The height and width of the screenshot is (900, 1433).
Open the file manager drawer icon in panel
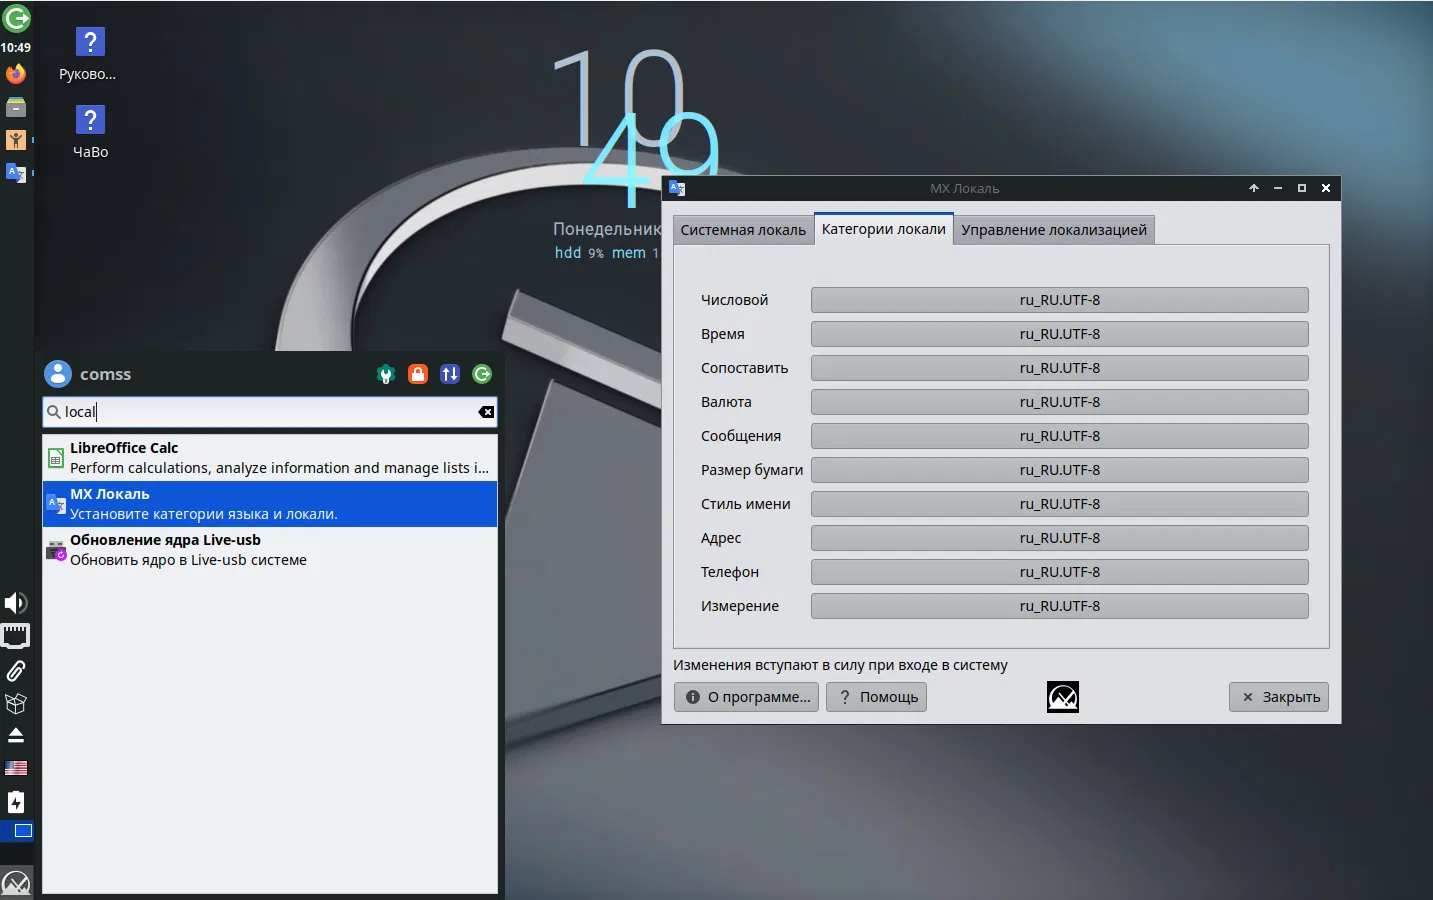click(16, 107)
